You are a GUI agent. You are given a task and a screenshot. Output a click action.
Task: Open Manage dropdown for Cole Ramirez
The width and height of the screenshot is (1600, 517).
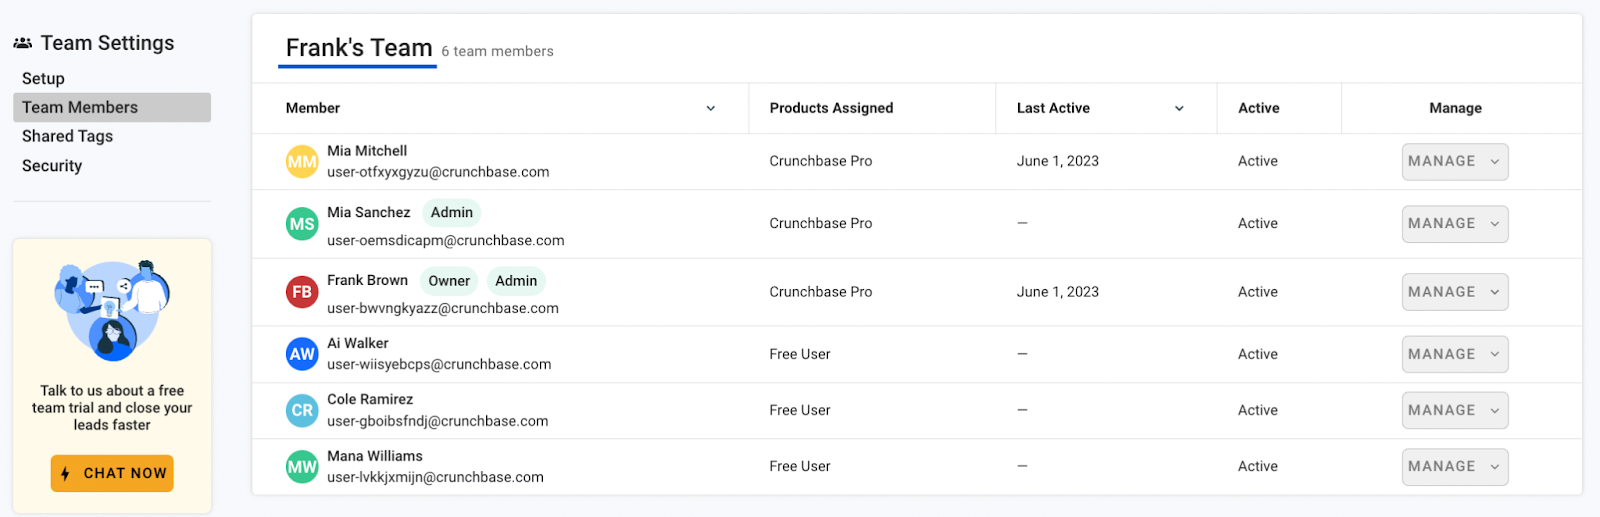pos(1454,410)
